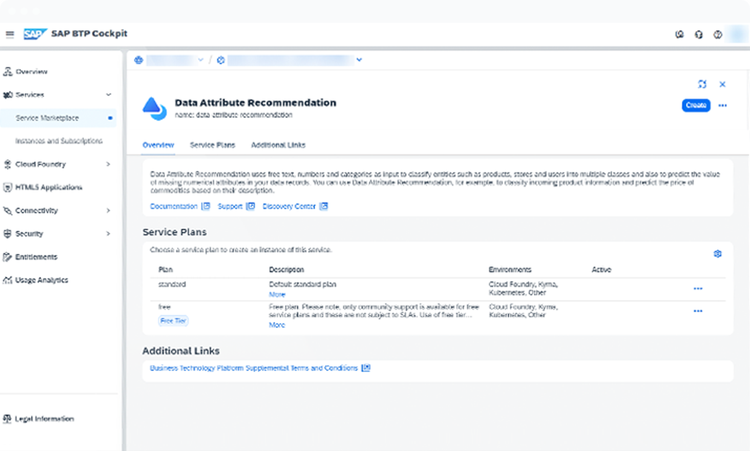Viewport: 750px width, 451px height.
Task: Click the Create button
Action: (696, 105)
